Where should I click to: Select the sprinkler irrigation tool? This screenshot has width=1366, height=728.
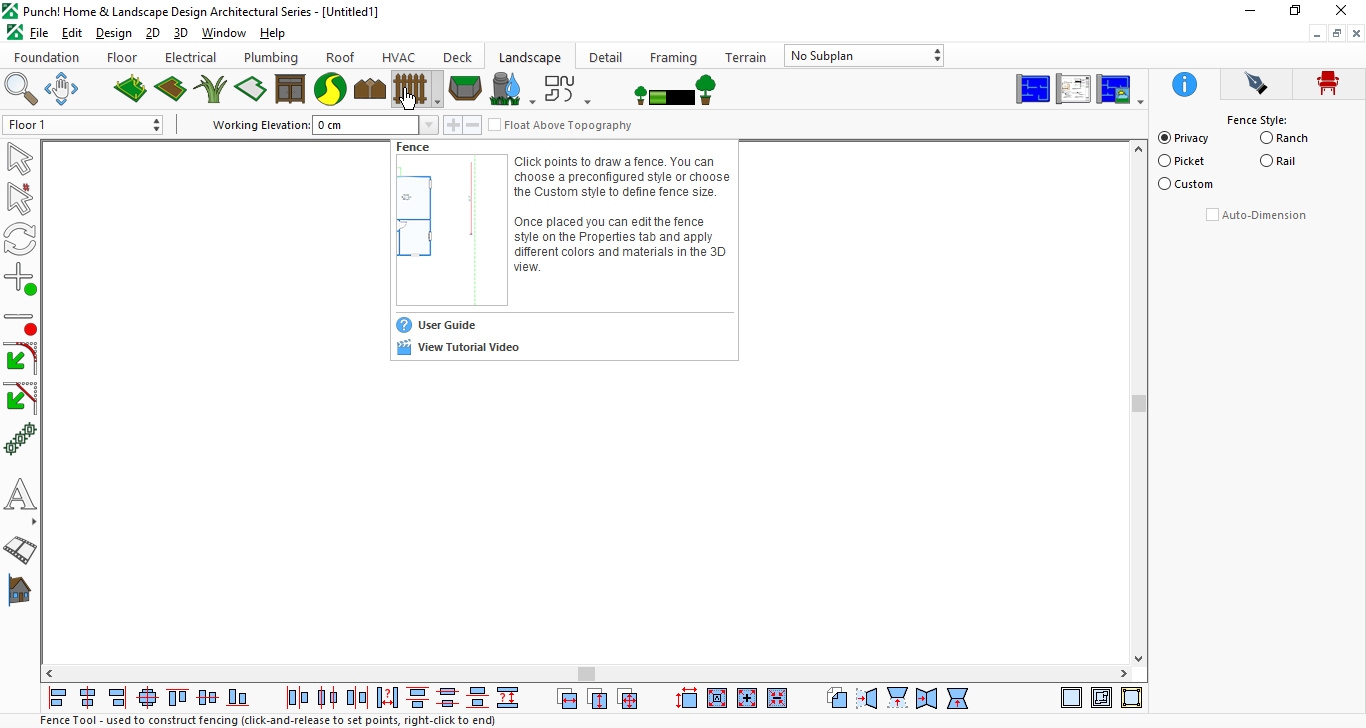(506, 89)
